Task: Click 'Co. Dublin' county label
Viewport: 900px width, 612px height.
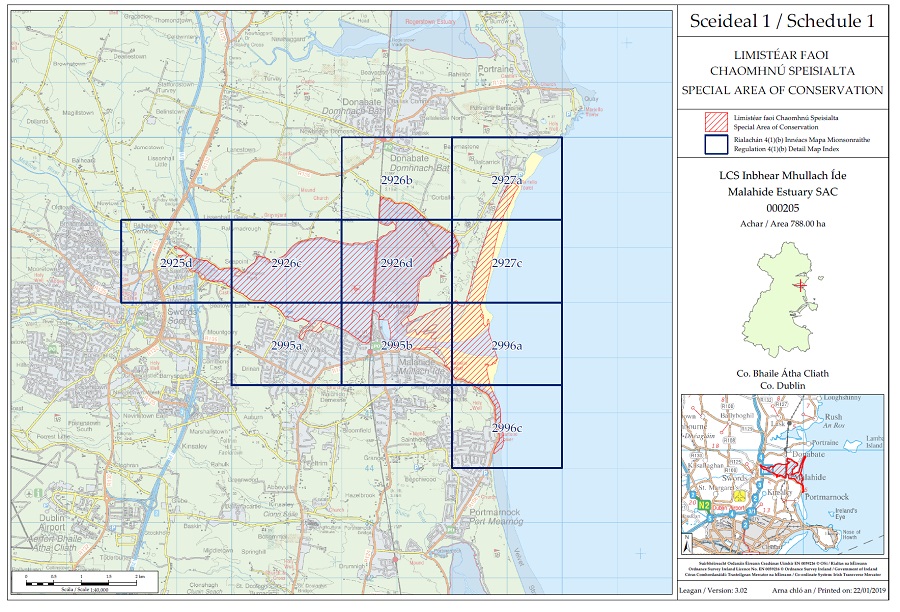Action: coord(782,386)
